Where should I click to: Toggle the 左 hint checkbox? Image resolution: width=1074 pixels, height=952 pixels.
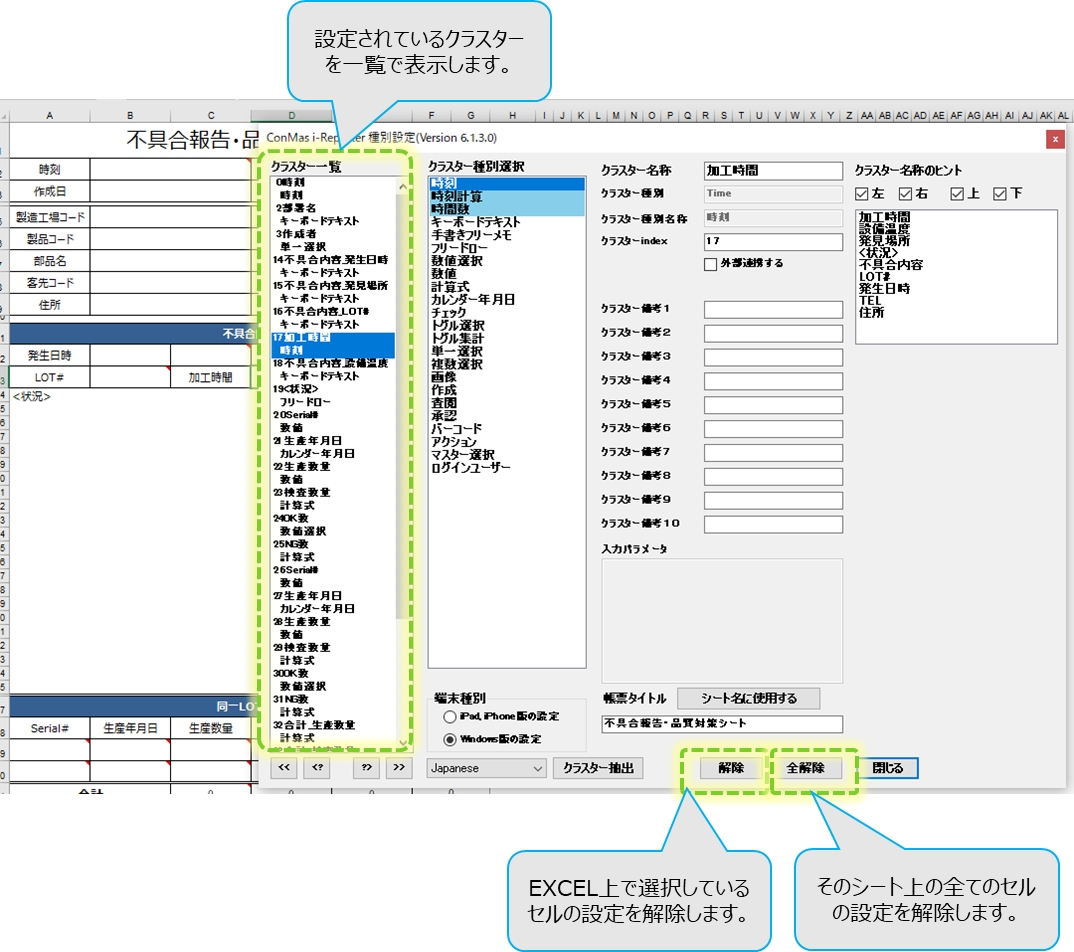(863, 194)
